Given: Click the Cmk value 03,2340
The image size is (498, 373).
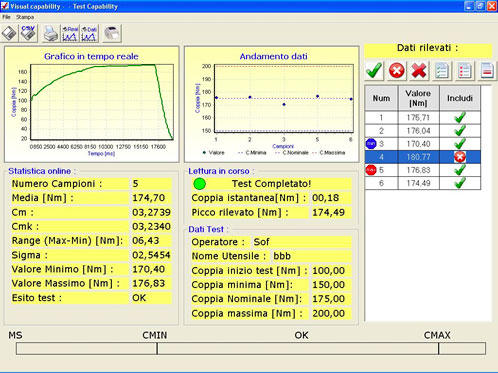Looking at the screenshot, I should tap(151, 227).
